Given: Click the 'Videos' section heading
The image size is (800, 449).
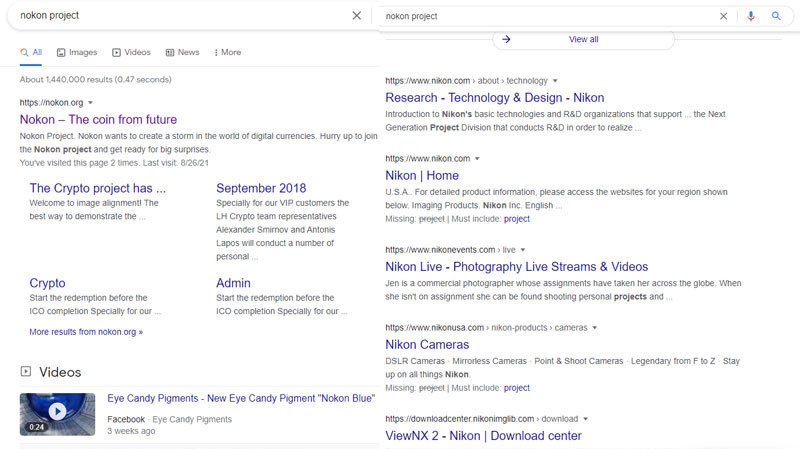Looking at the screenshot, I should [x=60, y=372].
